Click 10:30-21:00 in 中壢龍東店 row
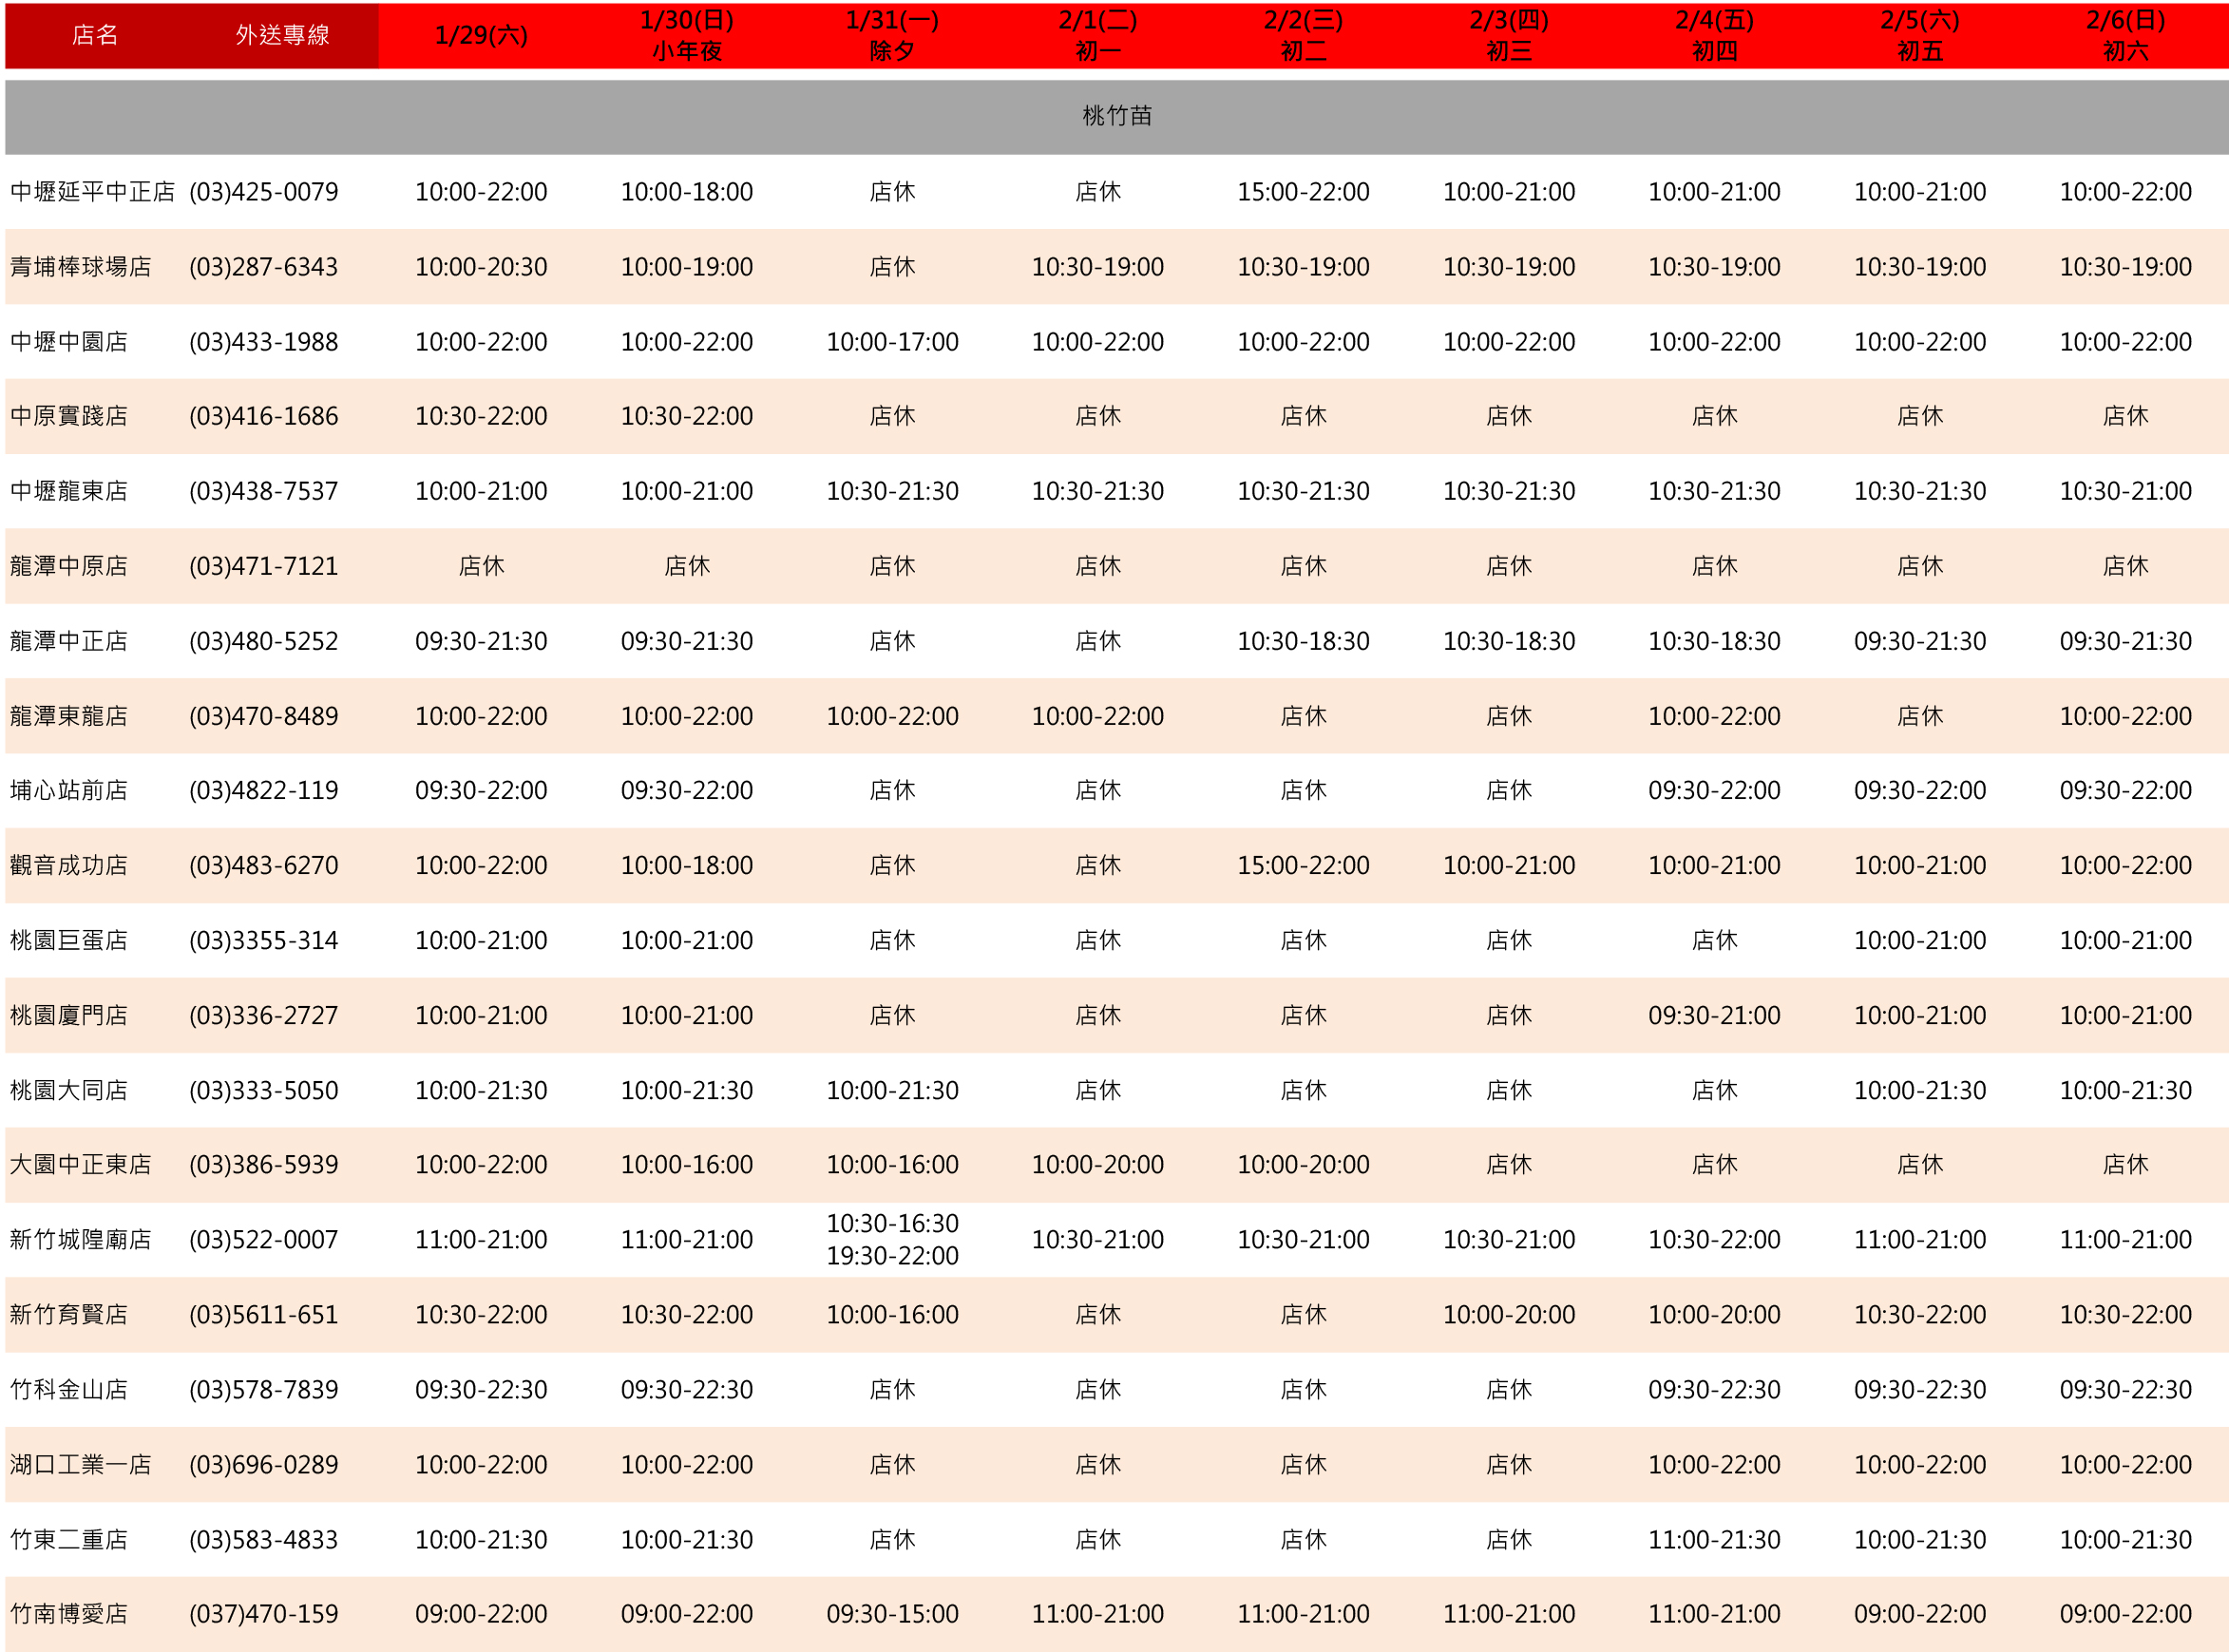Screen dimensions: 2229x1652 (x=2125, y=491)
